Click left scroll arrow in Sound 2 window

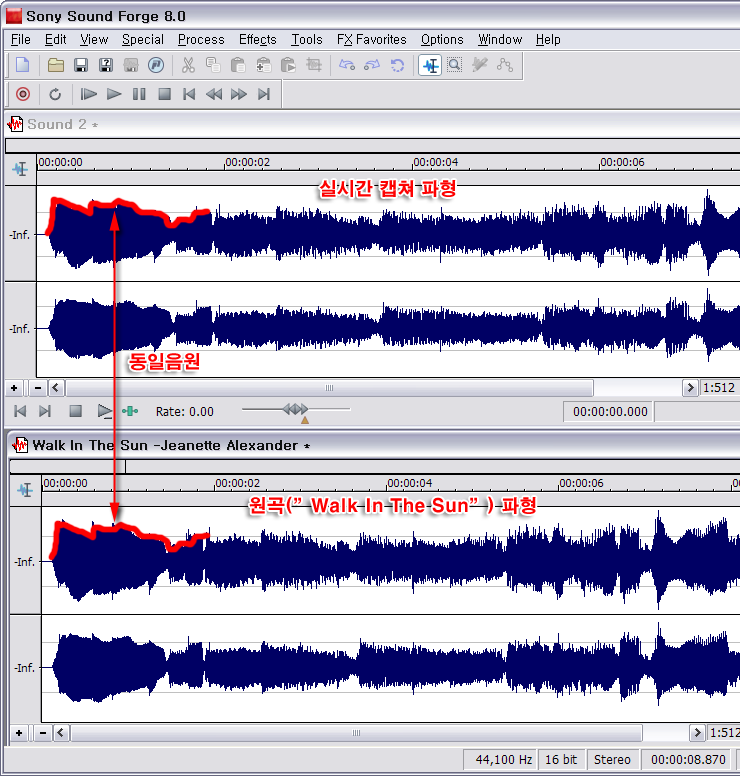pyautogui.click(x=55, y=388)
